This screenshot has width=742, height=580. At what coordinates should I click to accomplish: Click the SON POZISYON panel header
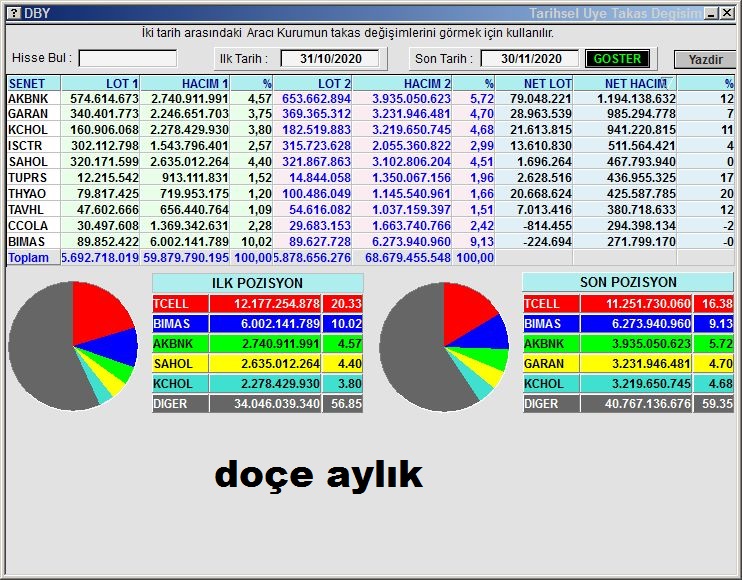[x=628, y=282]
